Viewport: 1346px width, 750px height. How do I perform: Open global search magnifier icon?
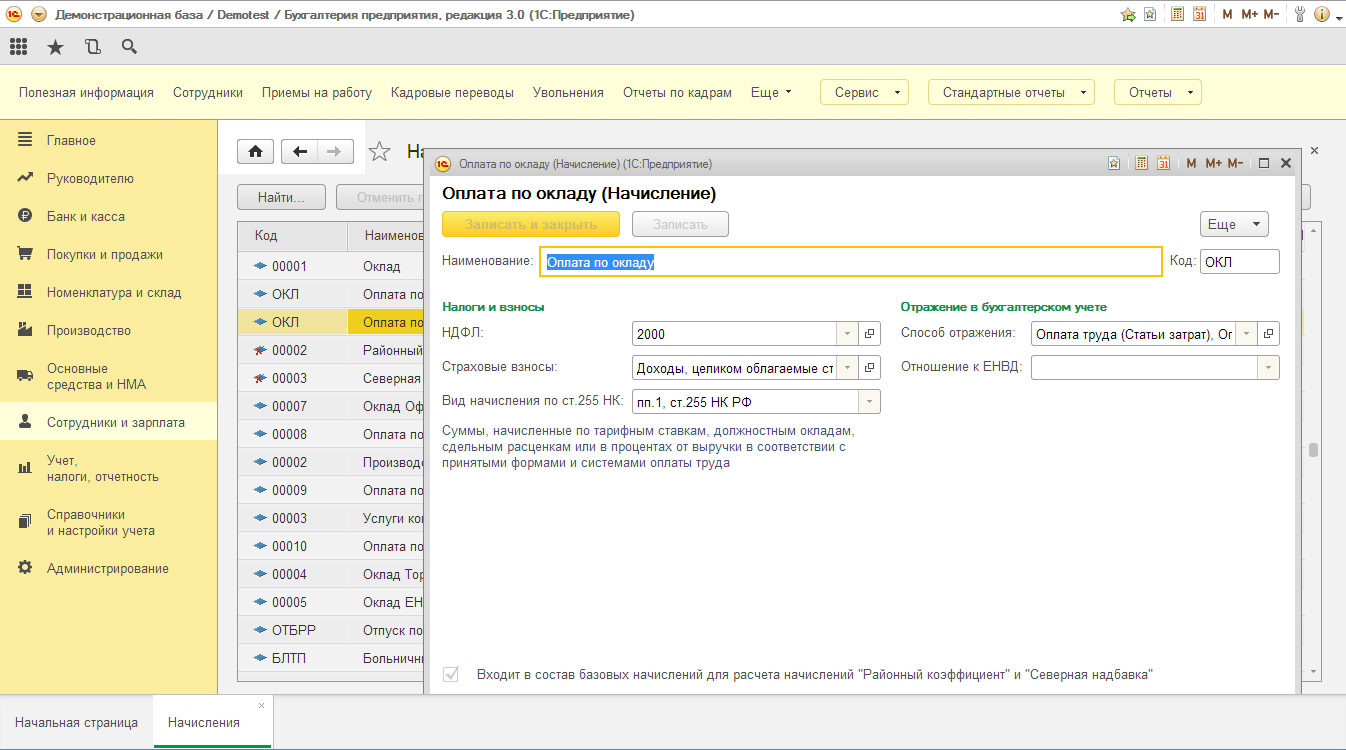[128, 46]
